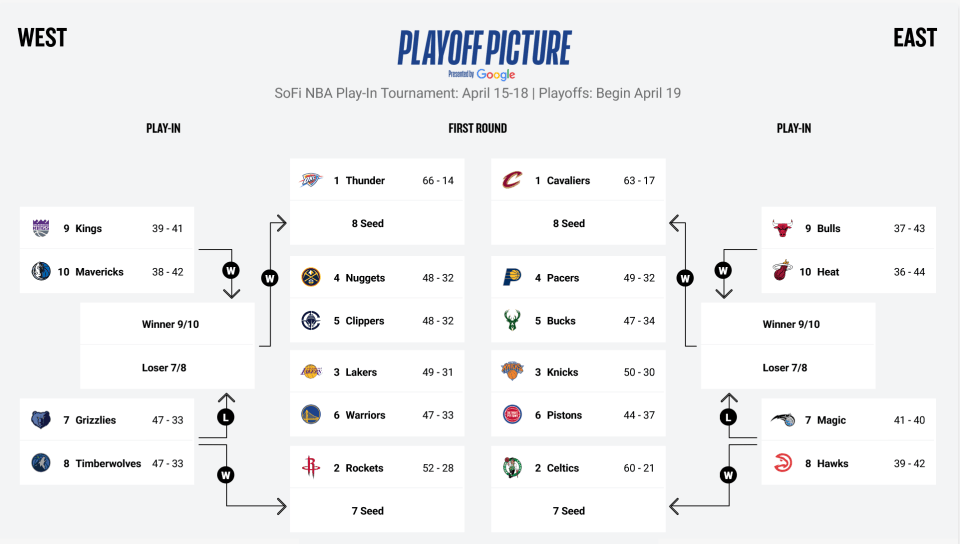Open the Warriors team name link

point(366,415)
